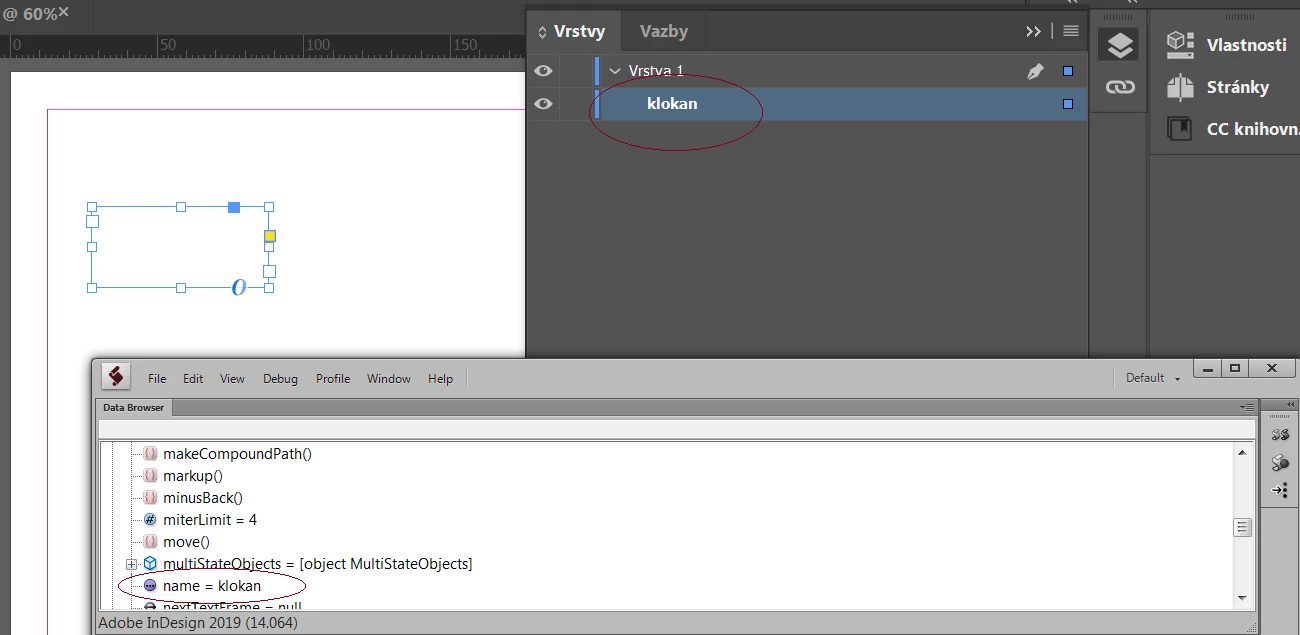Open the CC knihovny panel icon
The height and width of the screenshot is (635, 1300).
click(1181, 129)
